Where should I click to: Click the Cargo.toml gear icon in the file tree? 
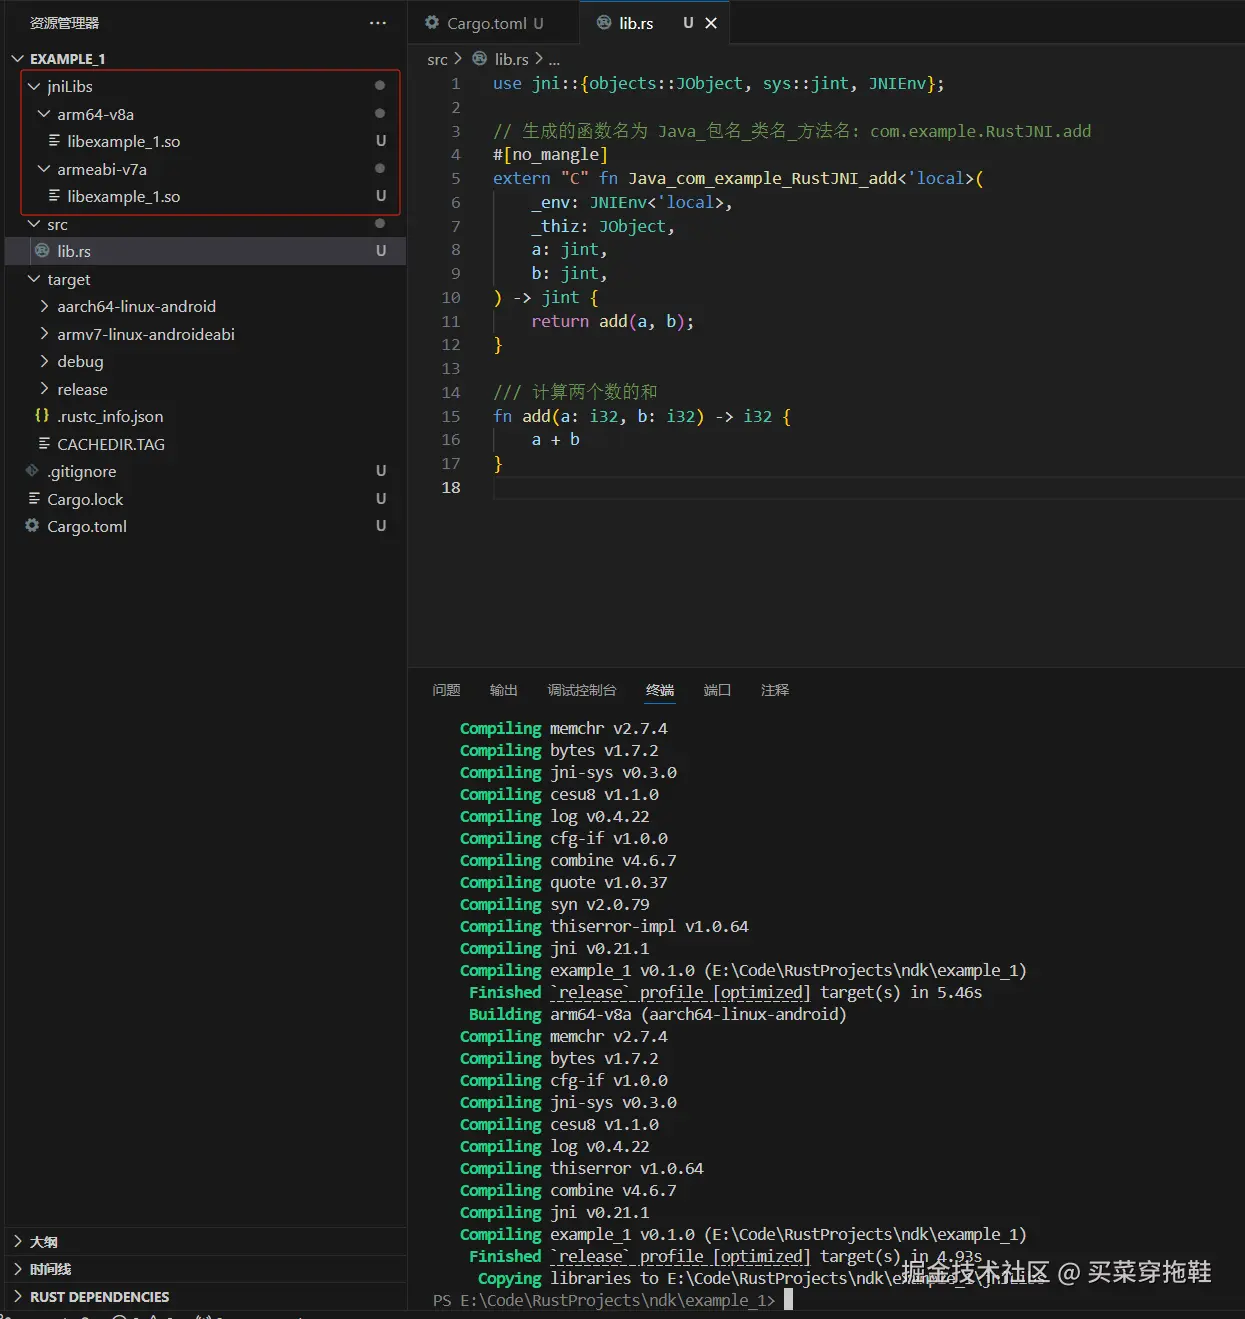(32, 526)
